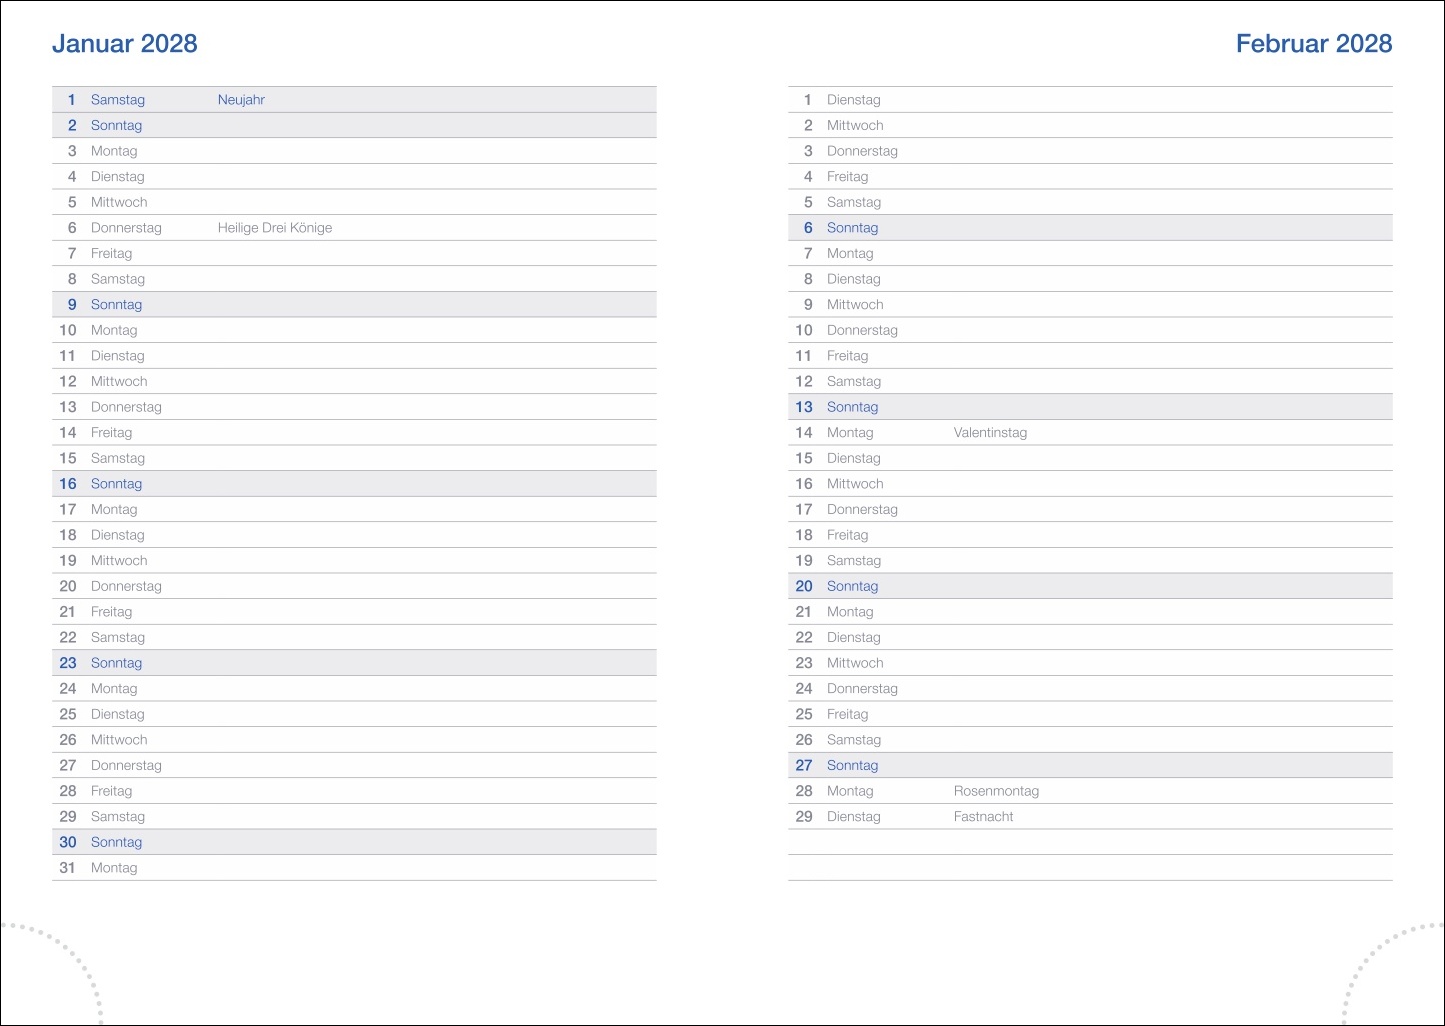Click Sonntag on February 6
The image size is (1445, 1026).
click(x=852, y=228)
